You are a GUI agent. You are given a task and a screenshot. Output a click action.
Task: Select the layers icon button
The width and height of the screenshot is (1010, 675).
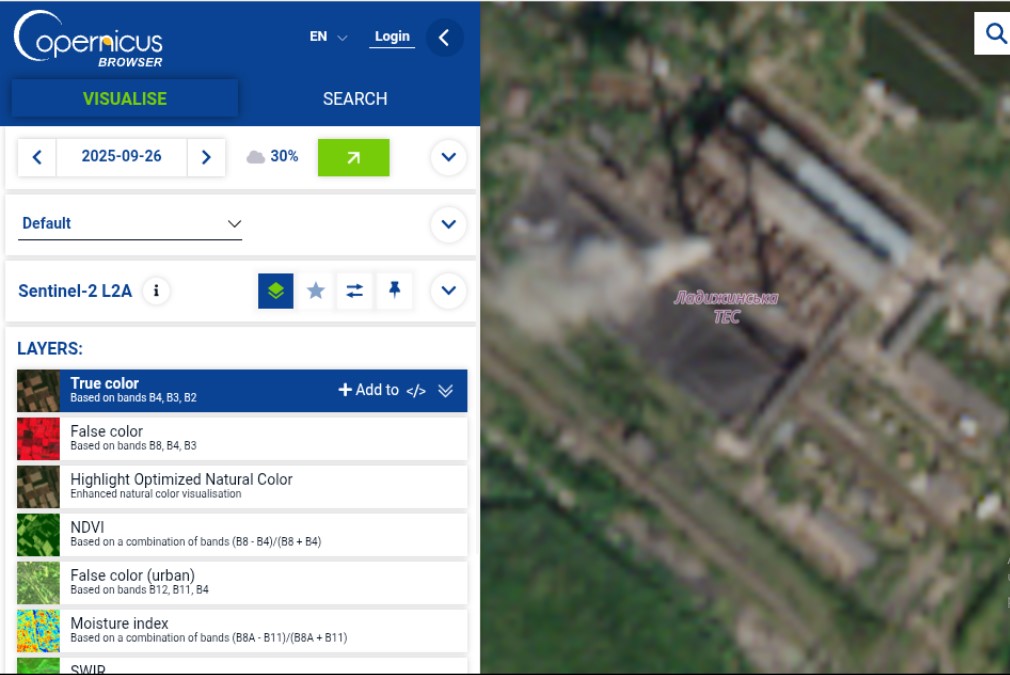[276, 291]
